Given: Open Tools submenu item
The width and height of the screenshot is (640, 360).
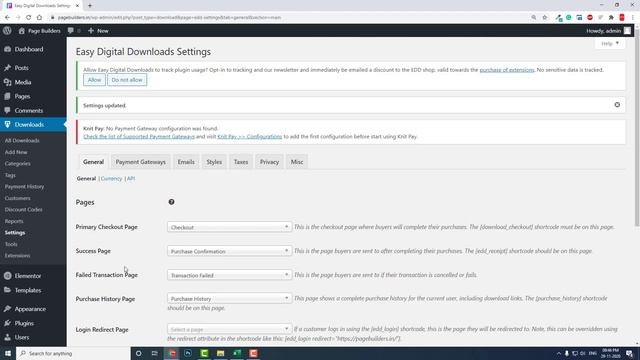Looking at the screenshot, I should coord(11,244).
